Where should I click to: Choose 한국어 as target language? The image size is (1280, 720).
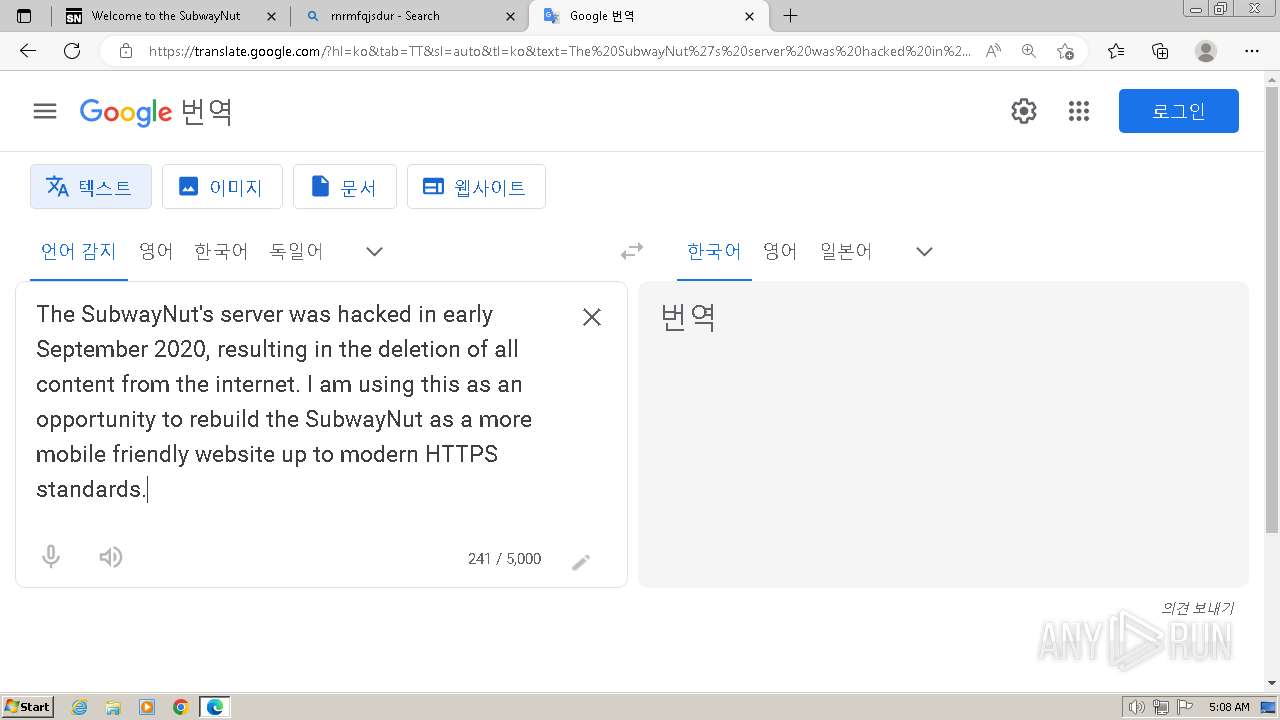tap(714, 251)
